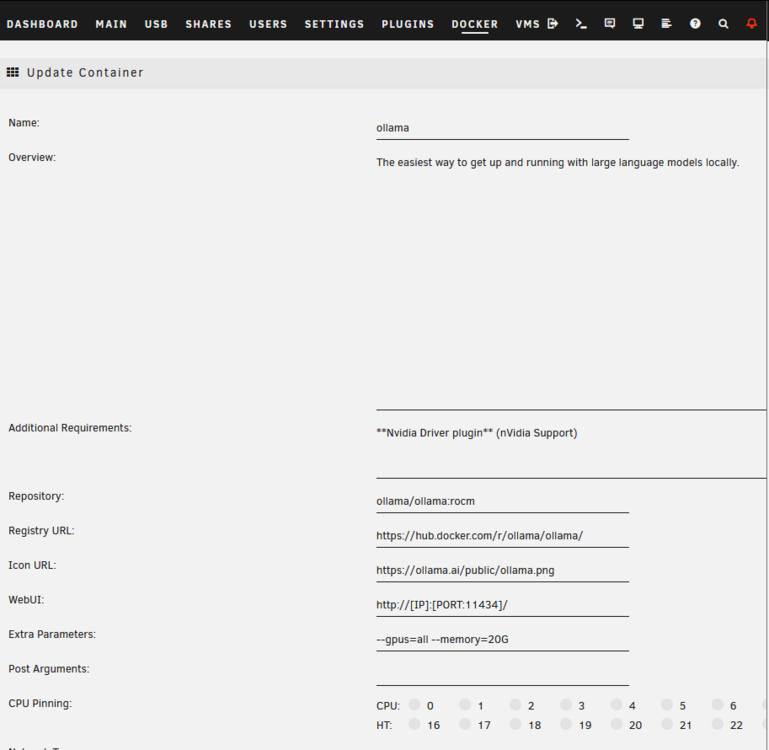769x750 pixels.
Task: Go to the Main tab
Action: pyautogui.click(x=111, y=24)
